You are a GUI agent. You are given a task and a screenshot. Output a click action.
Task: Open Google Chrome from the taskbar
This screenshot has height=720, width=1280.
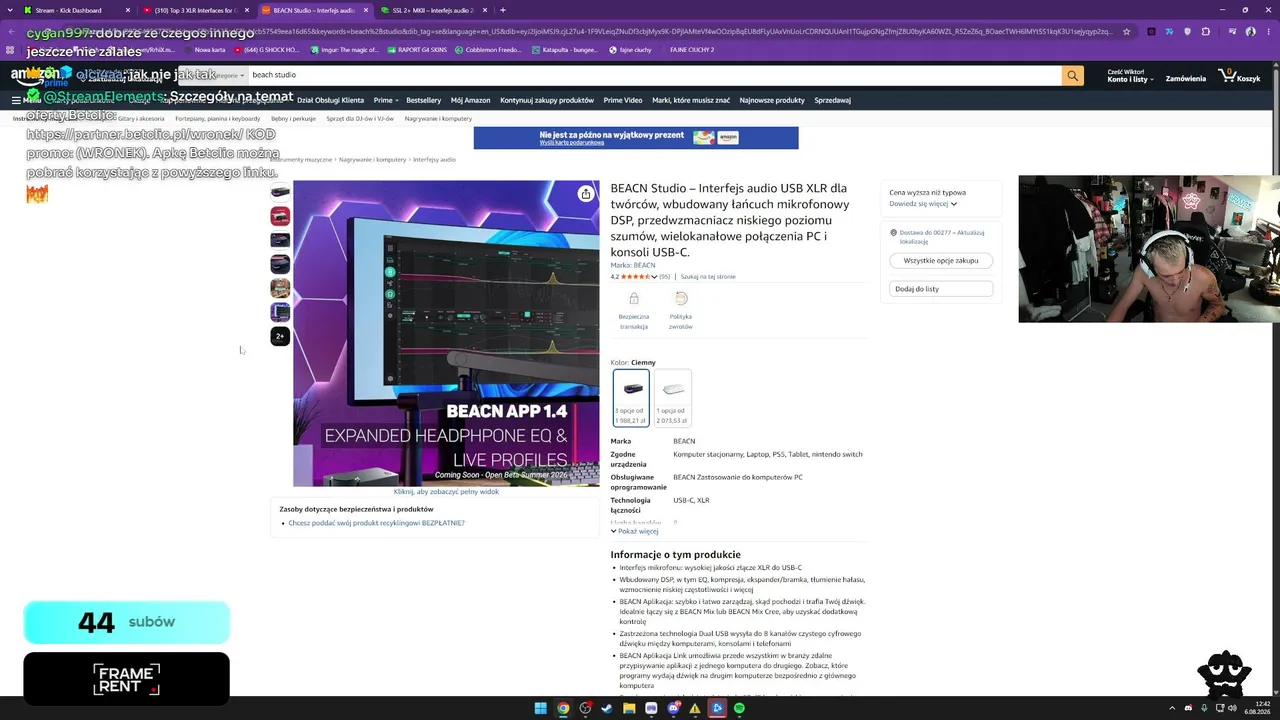(563, 708)
